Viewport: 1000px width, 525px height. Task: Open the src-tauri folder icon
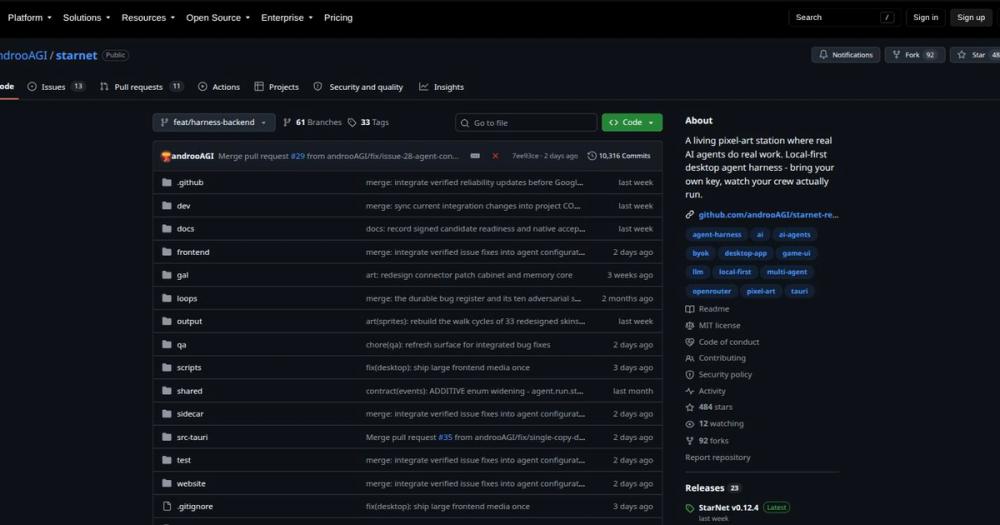167,437
